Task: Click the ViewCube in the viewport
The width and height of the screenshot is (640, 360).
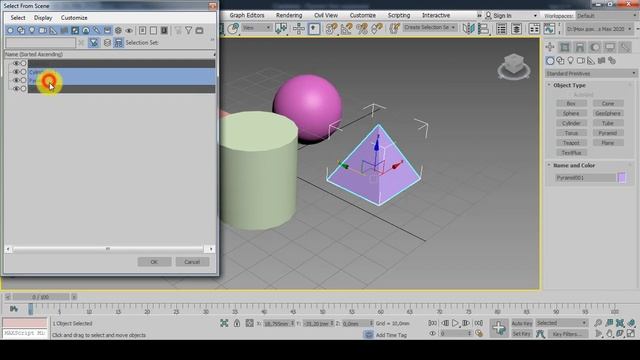Action: click(x=513, y=66)
